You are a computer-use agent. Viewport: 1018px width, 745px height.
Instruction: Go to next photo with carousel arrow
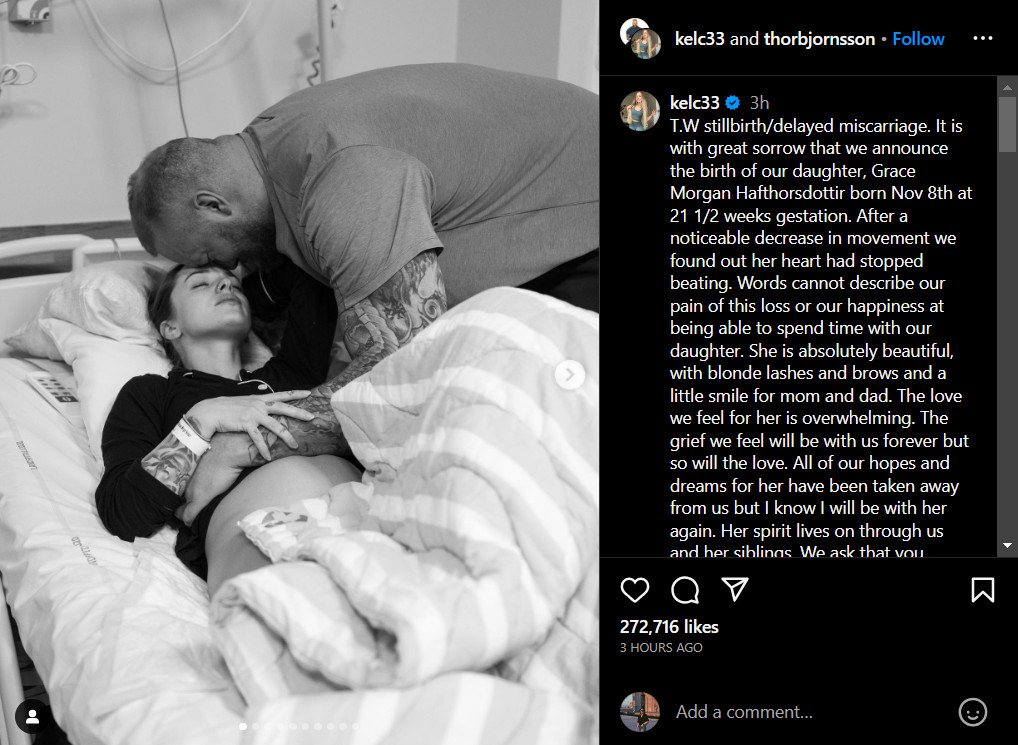click(569, 374)
